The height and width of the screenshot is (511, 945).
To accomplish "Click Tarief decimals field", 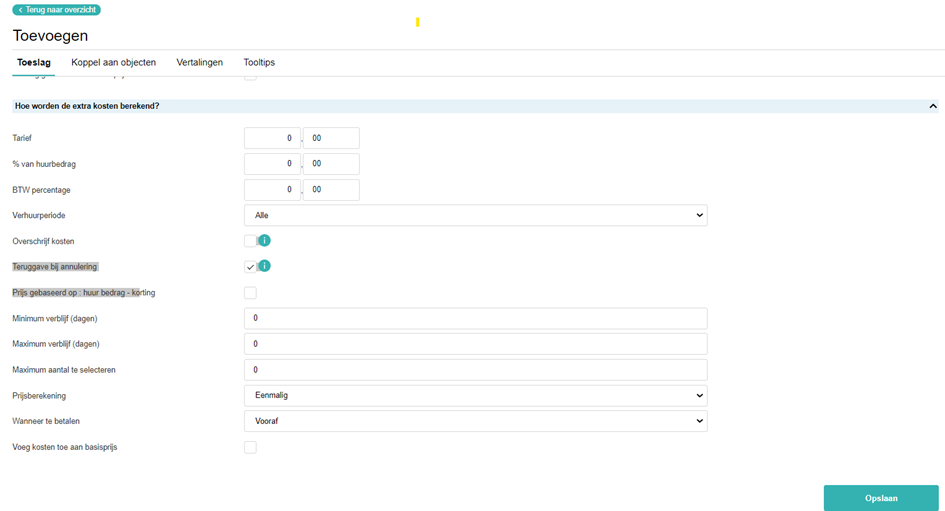I will (x=331, y=138).
